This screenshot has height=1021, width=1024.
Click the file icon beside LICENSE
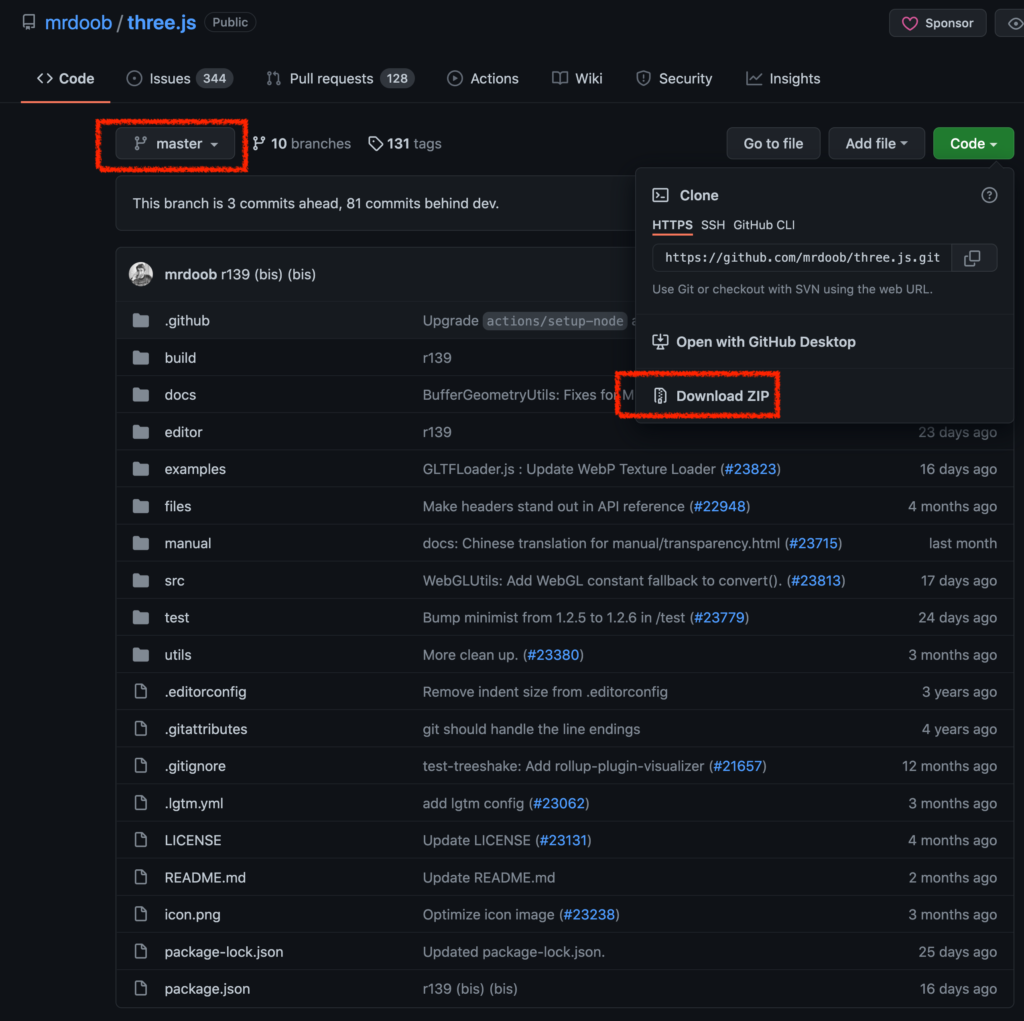point(141,840)
